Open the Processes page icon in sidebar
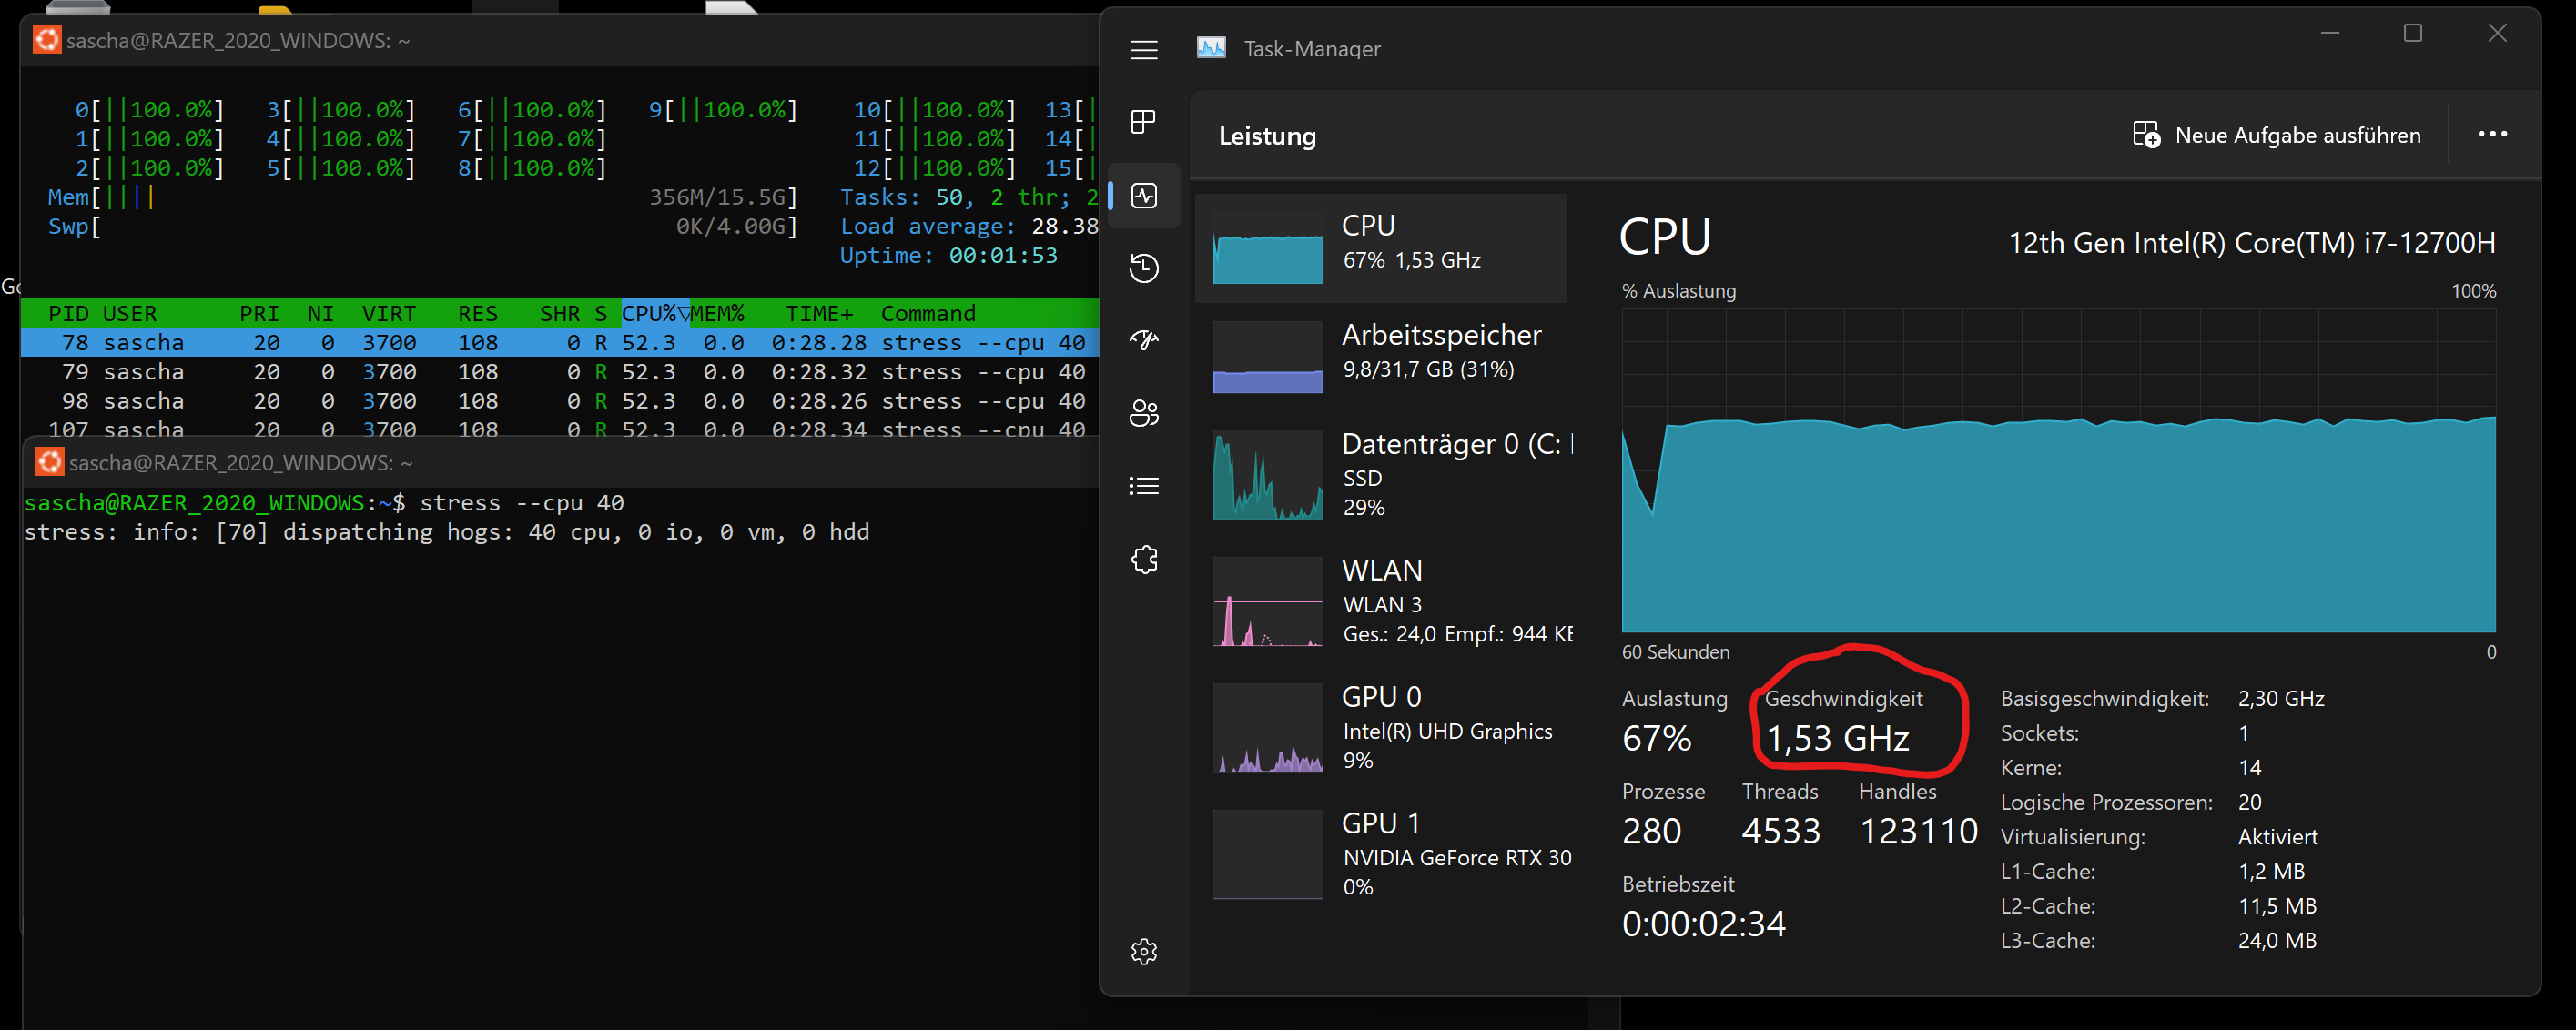2576x1030 pixels. (x=1143, y=122)
